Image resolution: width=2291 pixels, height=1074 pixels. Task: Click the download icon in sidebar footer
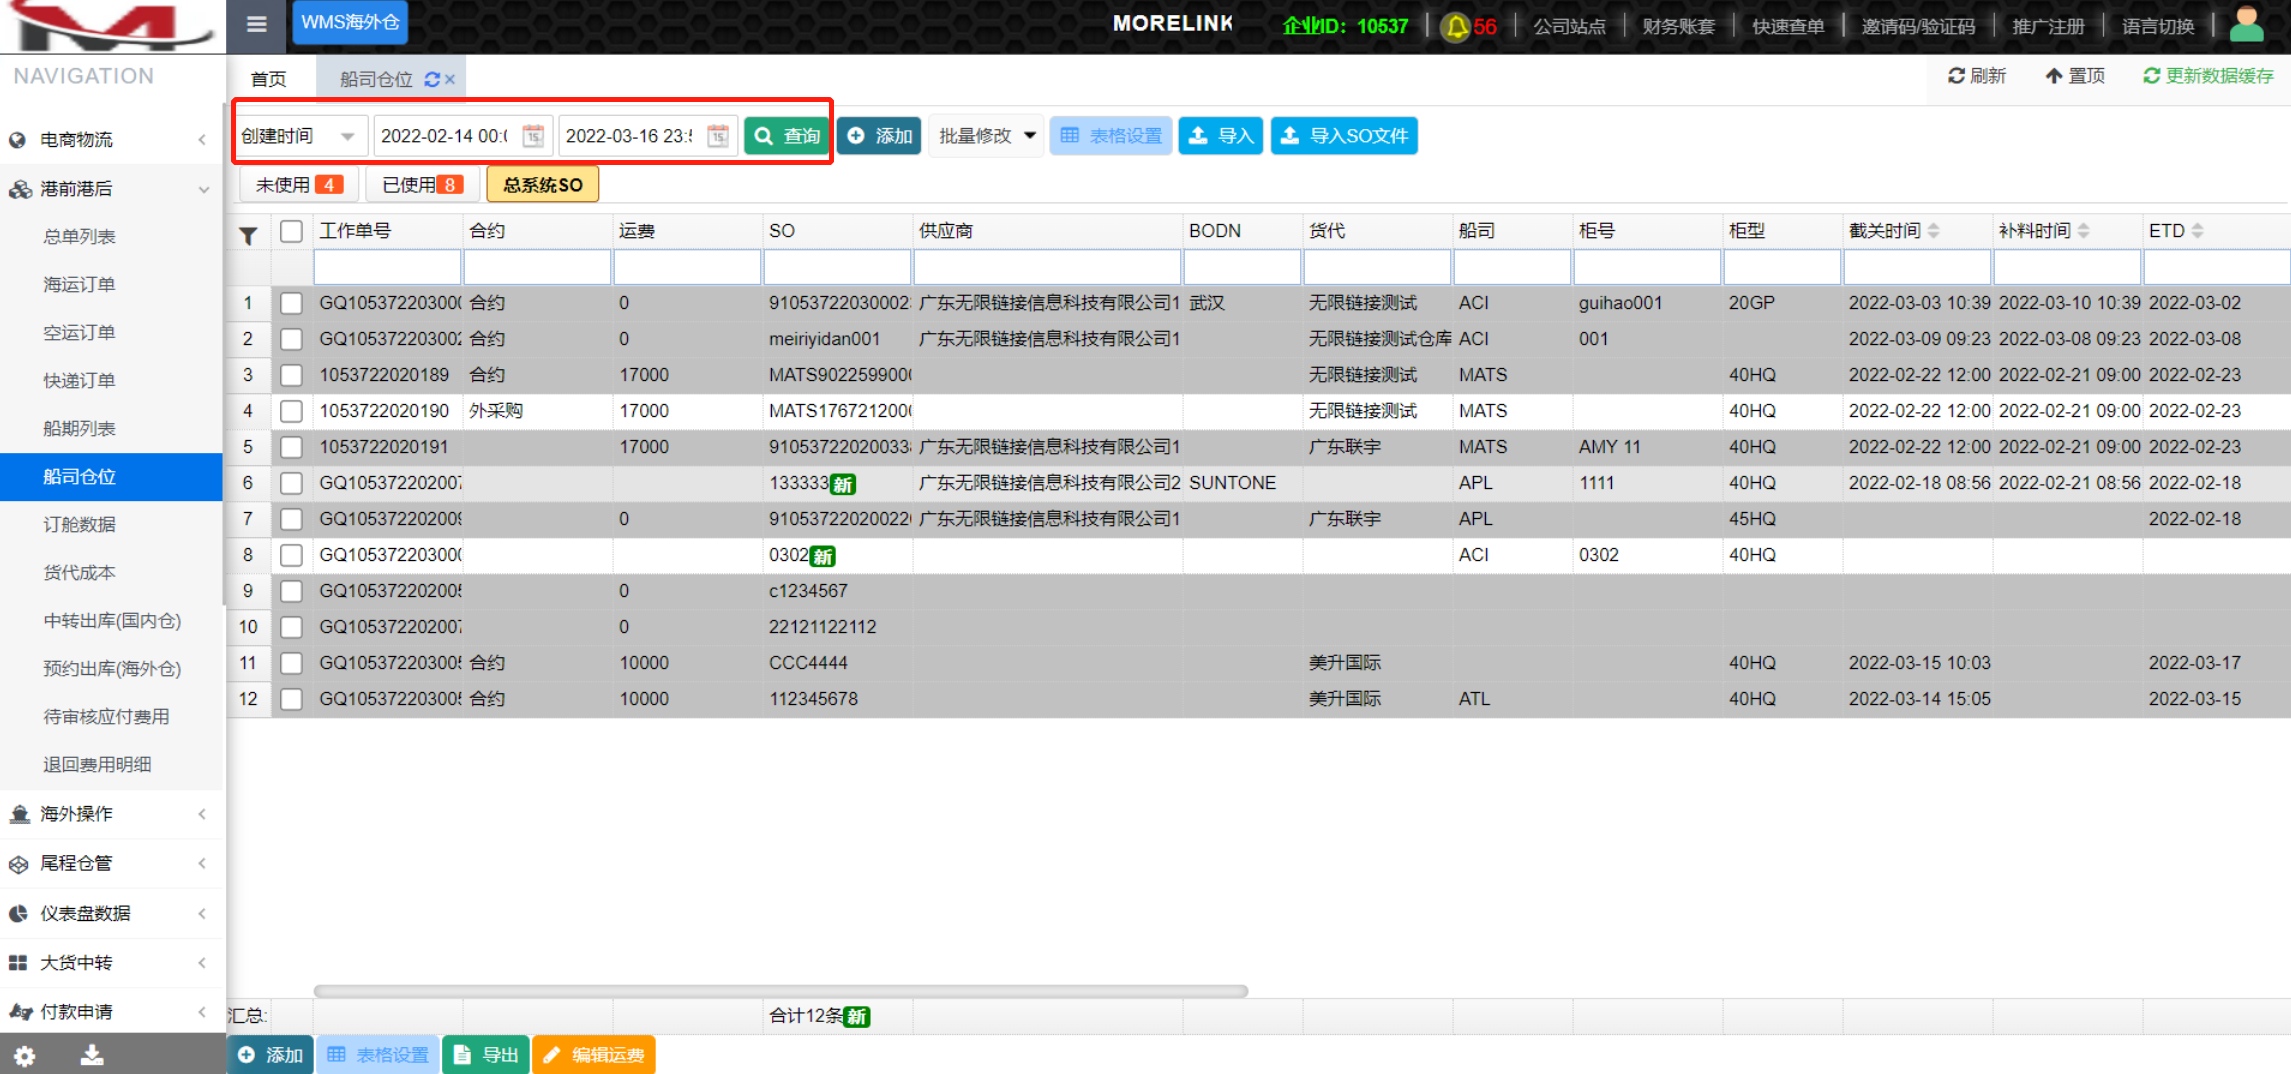pos(92,1055)
